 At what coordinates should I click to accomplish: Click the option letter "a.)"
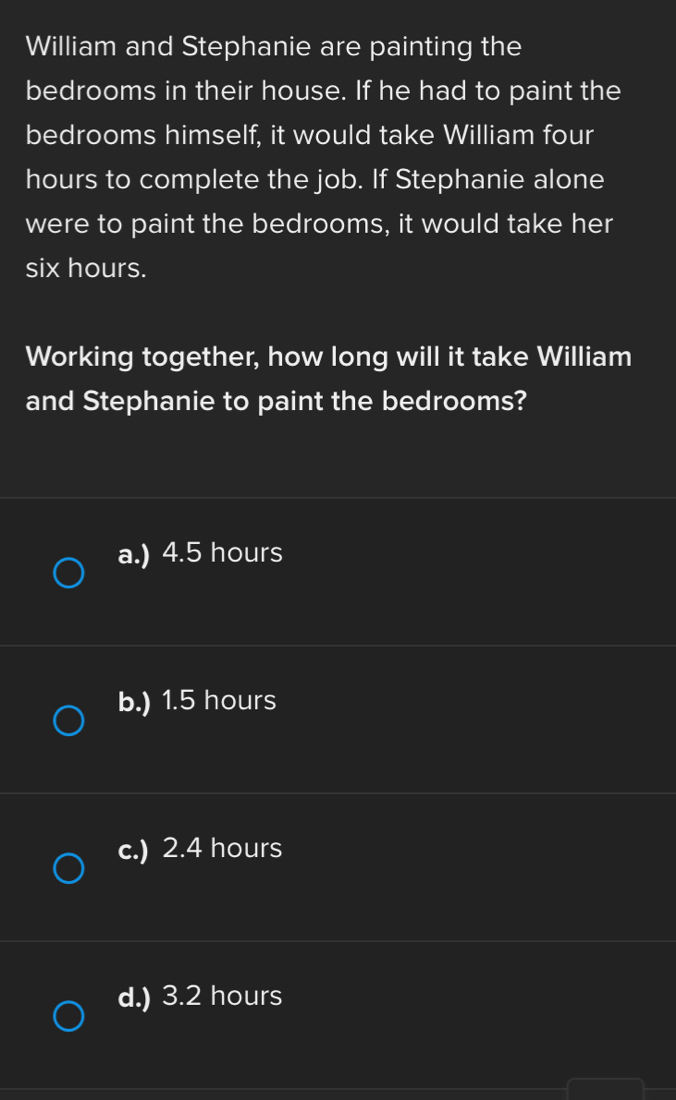[133, 554]
